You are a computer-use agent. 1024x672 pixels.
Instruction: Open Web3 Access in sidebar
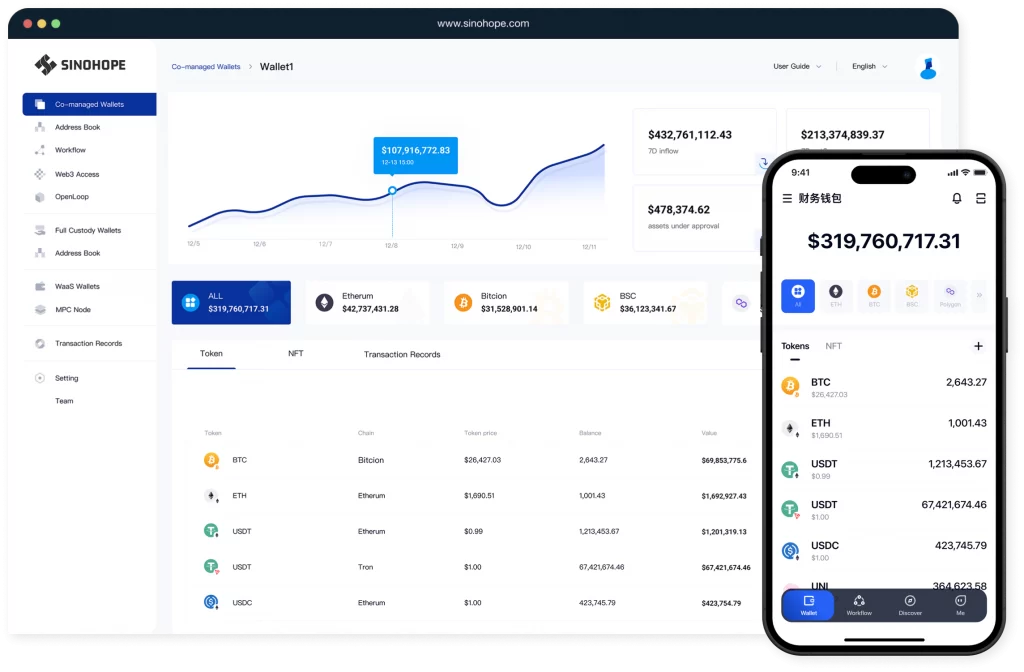click(x=76, y=174)
